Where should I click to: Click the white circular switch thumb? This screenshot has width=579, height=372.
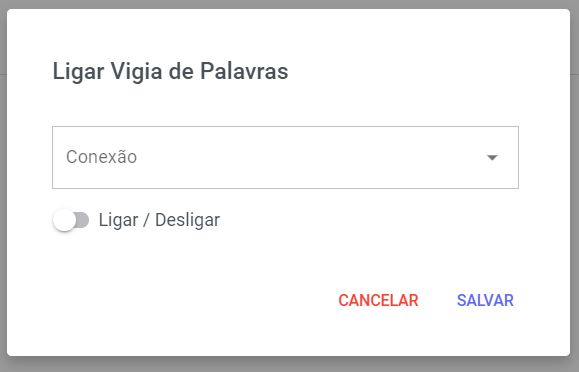pos(64,220)
